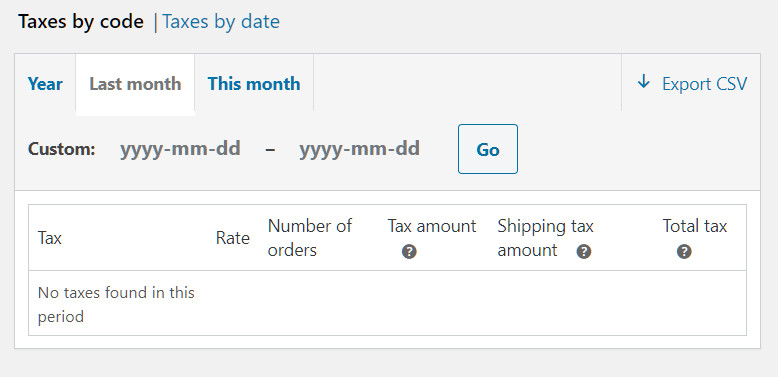The height and width of the screenshot is (377, 778).
Task: Click the Tax column header
Action: (50, 238)
